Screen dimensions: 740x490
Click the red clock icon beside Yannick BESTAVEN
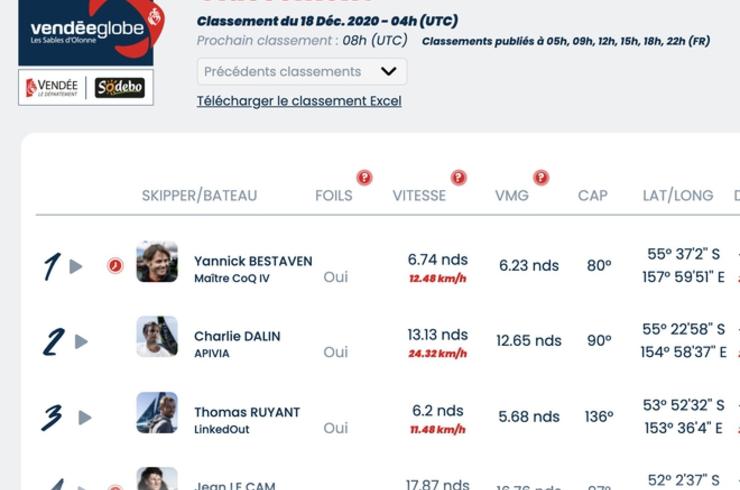click(115, 266)
